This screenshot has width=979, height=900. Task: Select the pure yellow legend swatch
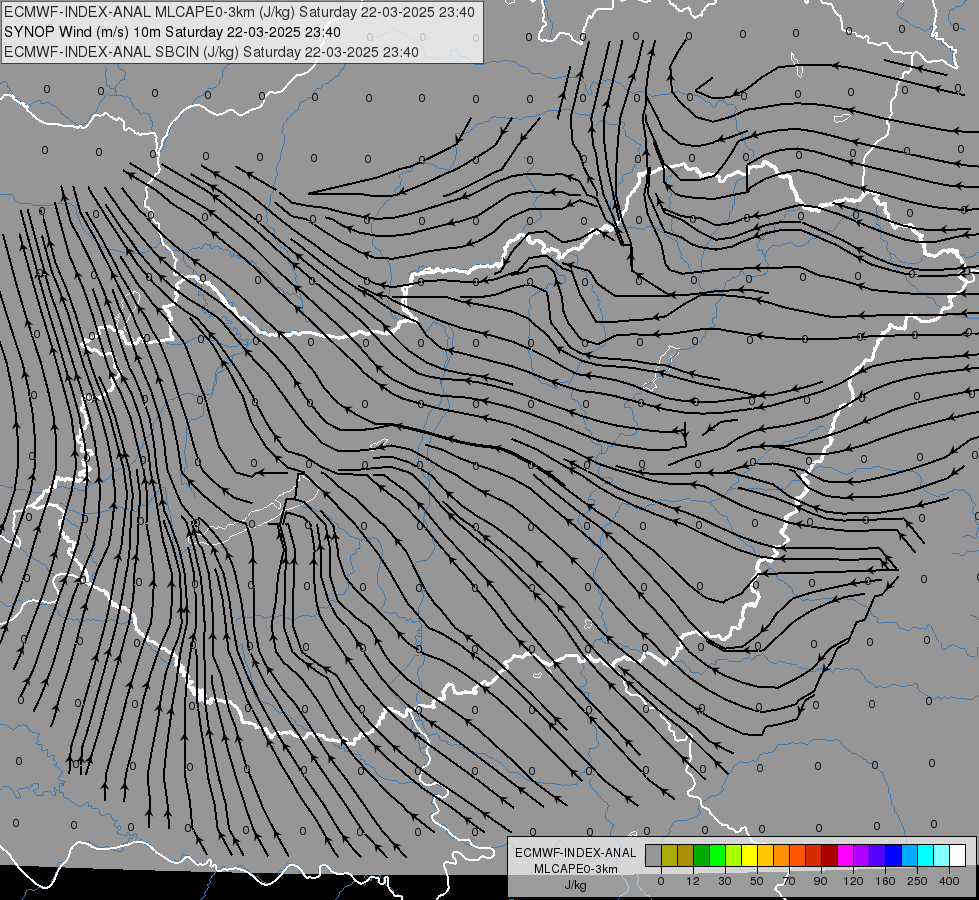pyautogui.click(x=749, y=855)
